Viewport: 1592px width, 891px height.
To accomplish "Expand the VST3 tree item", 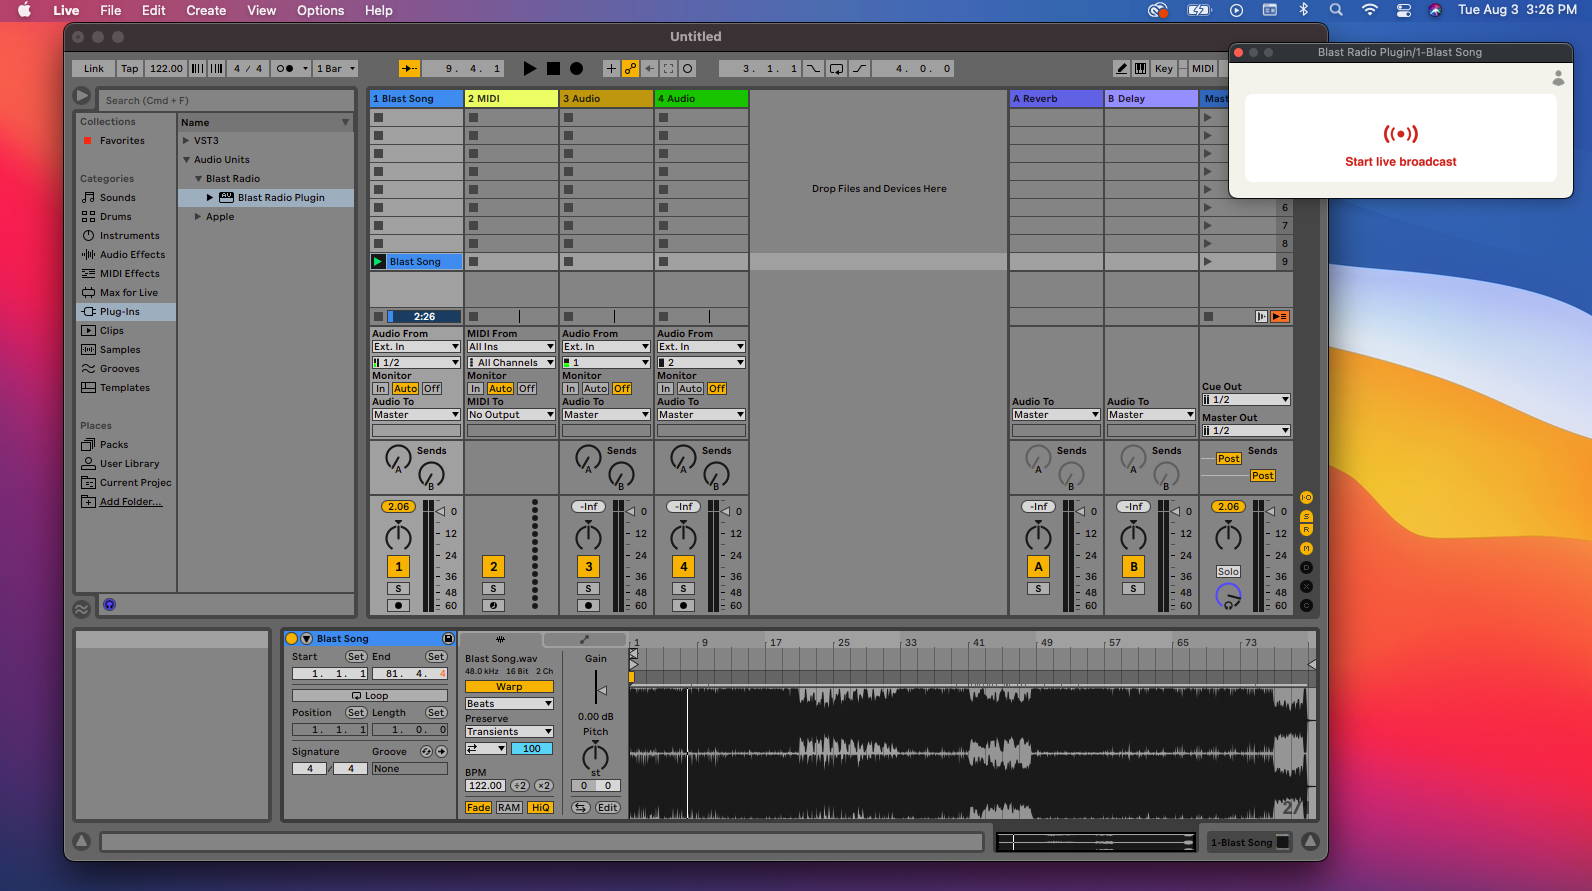I will [x=186, y=140].
